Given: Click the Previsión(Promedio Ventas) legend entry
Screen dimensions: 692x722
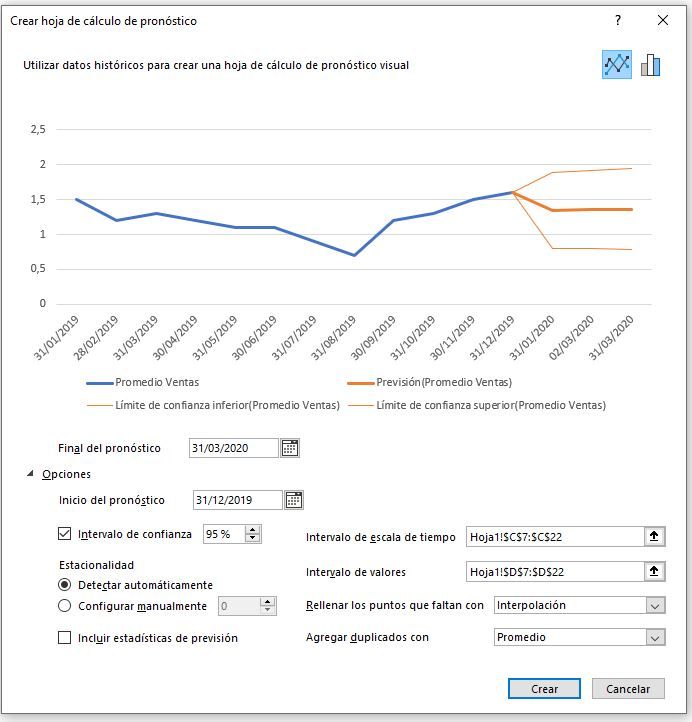Looking at the screenshot, I should click(430, 382).
